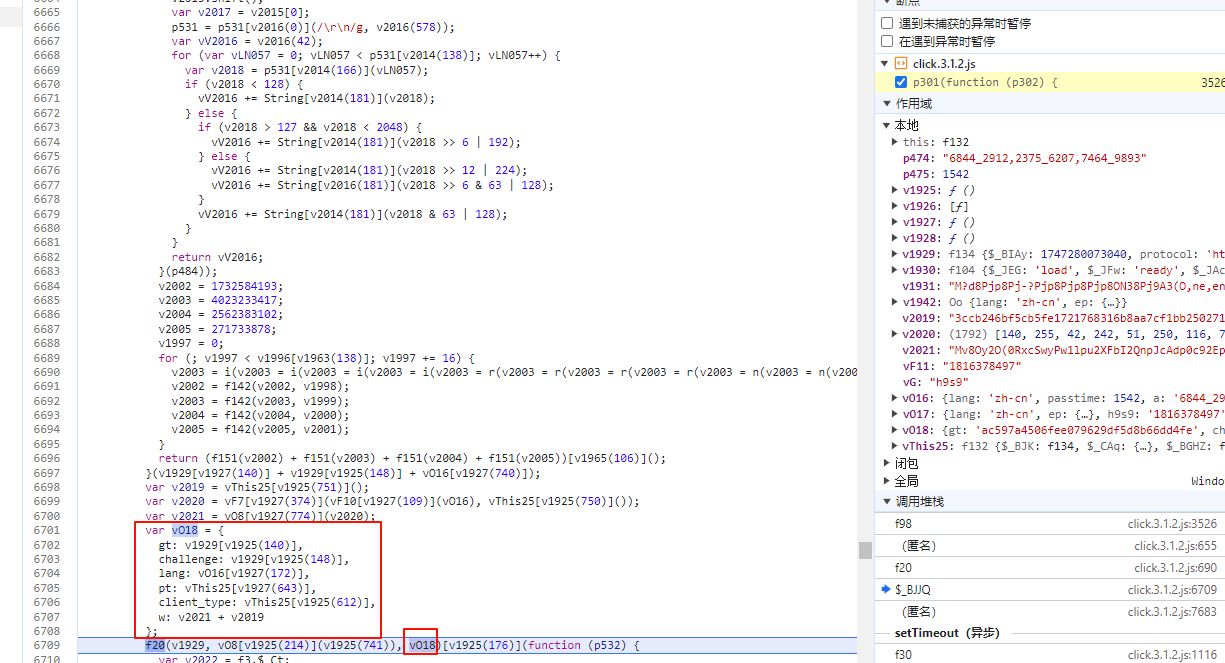Expand the vThis25 f132 object
This screenshot has height=663, width=1225.
click(x=895, y=446)
